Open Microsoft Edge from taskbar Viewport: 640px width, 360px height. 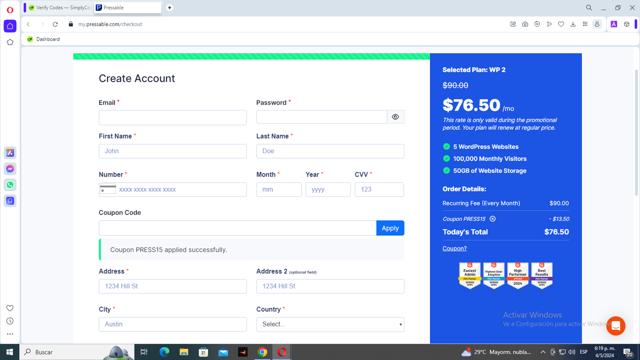coord(164,352)
